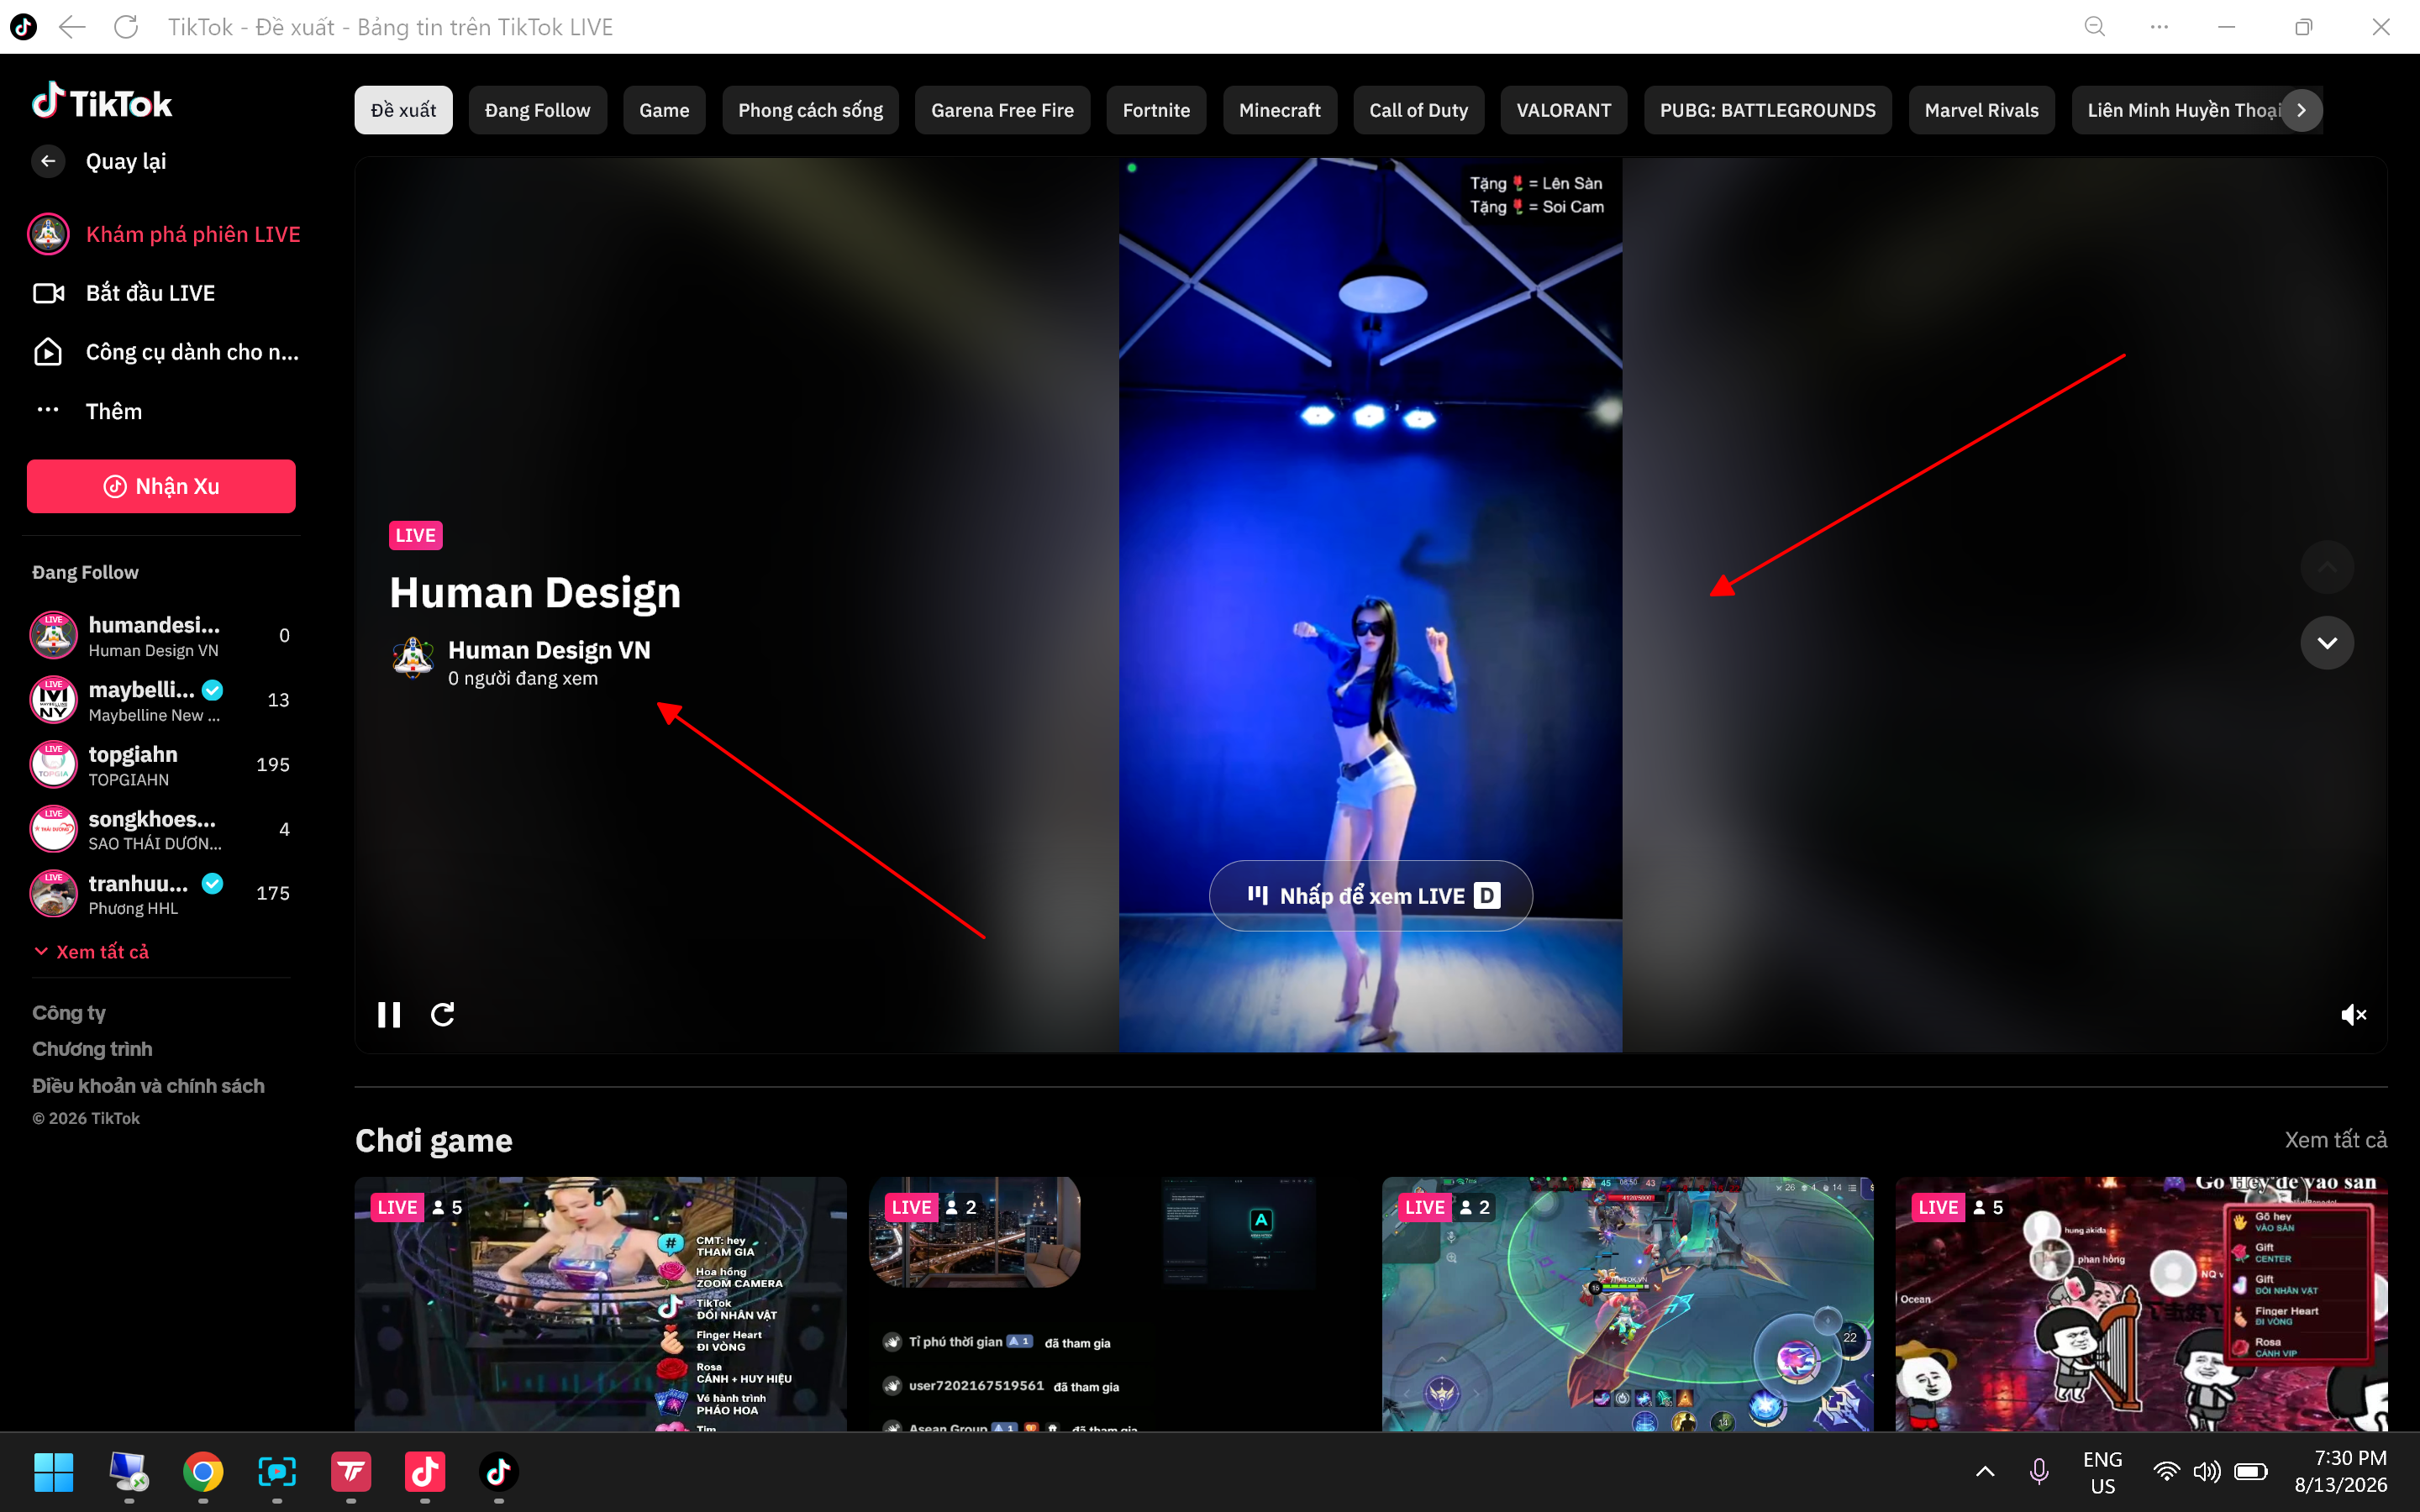
Task: Open the black TikTok taskbar app
Action: 499,1472
